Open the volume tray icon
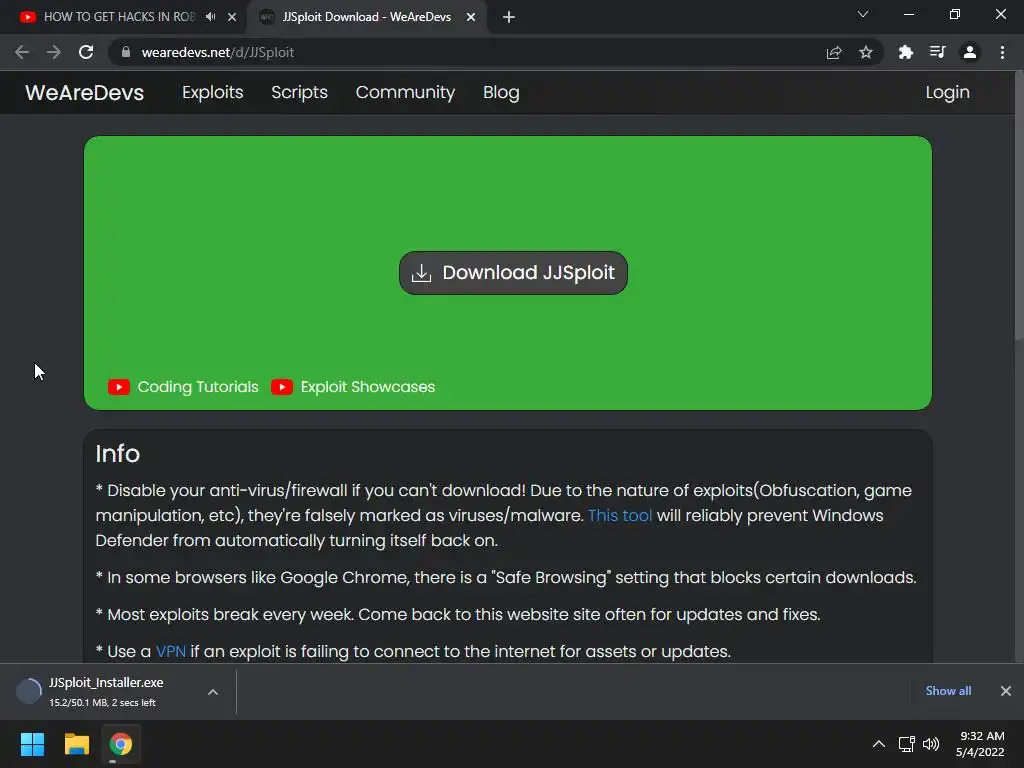The width and height of the screenshot is (1024, 768). point(931,744)
